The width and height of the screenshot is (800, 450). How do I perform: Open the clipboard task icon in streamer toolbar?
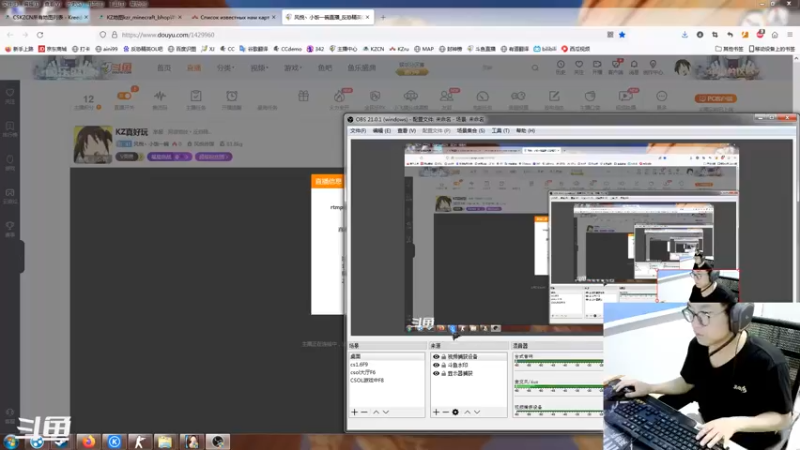pyautogui.click(x=196, y=98)
